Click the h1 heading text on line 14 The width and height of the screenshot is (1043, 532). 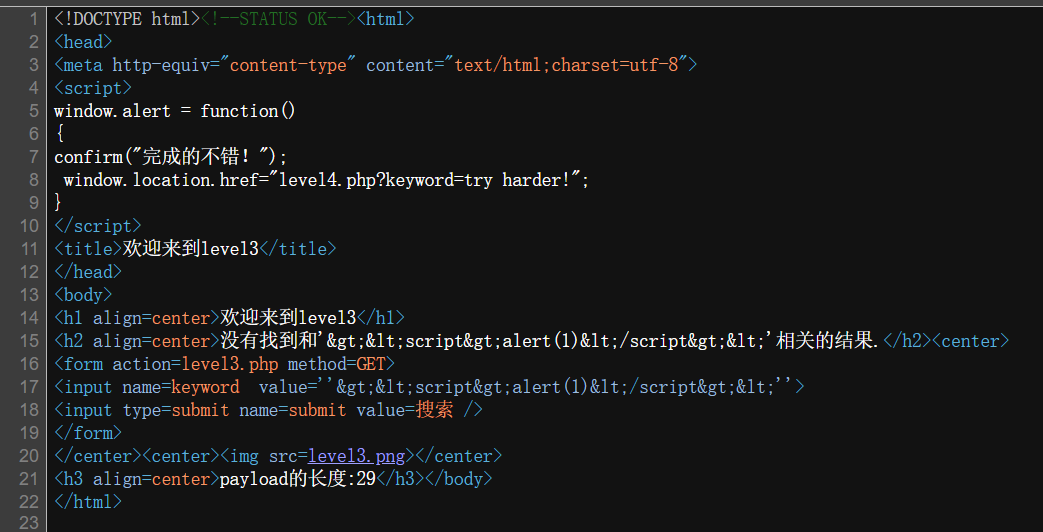point(288,318)
